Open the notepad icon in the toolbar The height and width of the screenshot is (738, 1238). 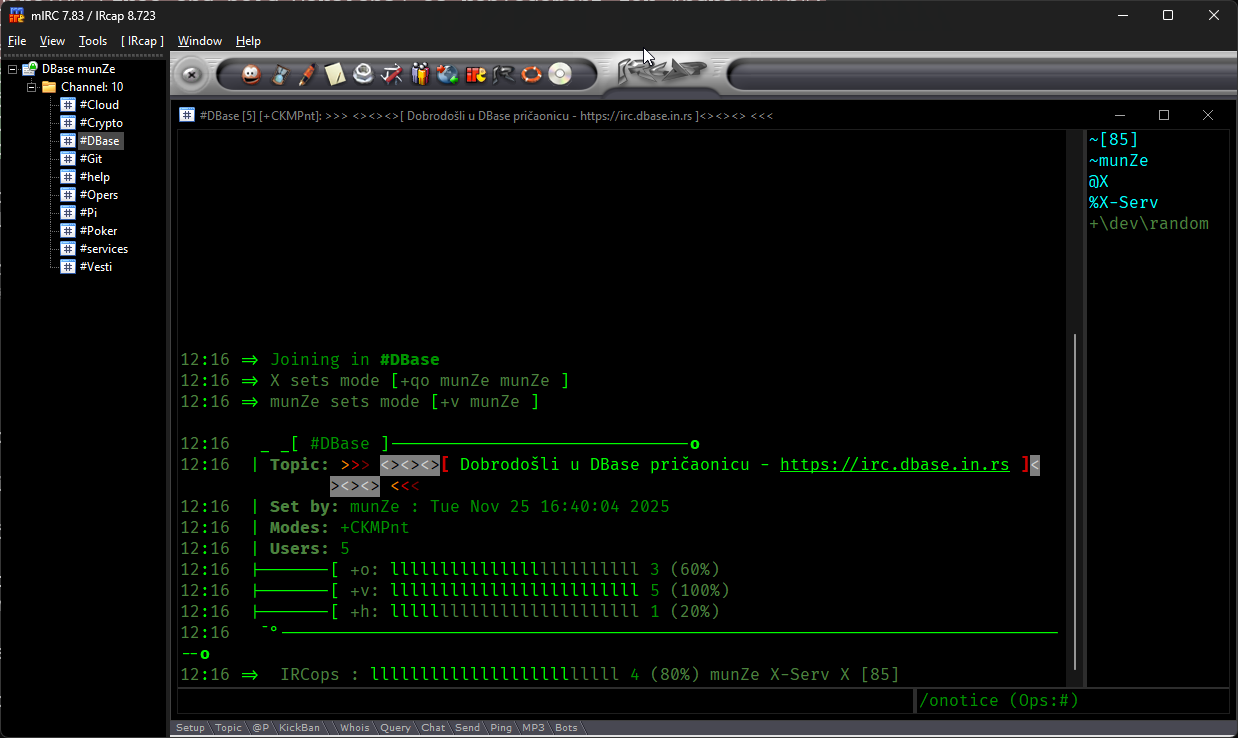tap(334, 73)
